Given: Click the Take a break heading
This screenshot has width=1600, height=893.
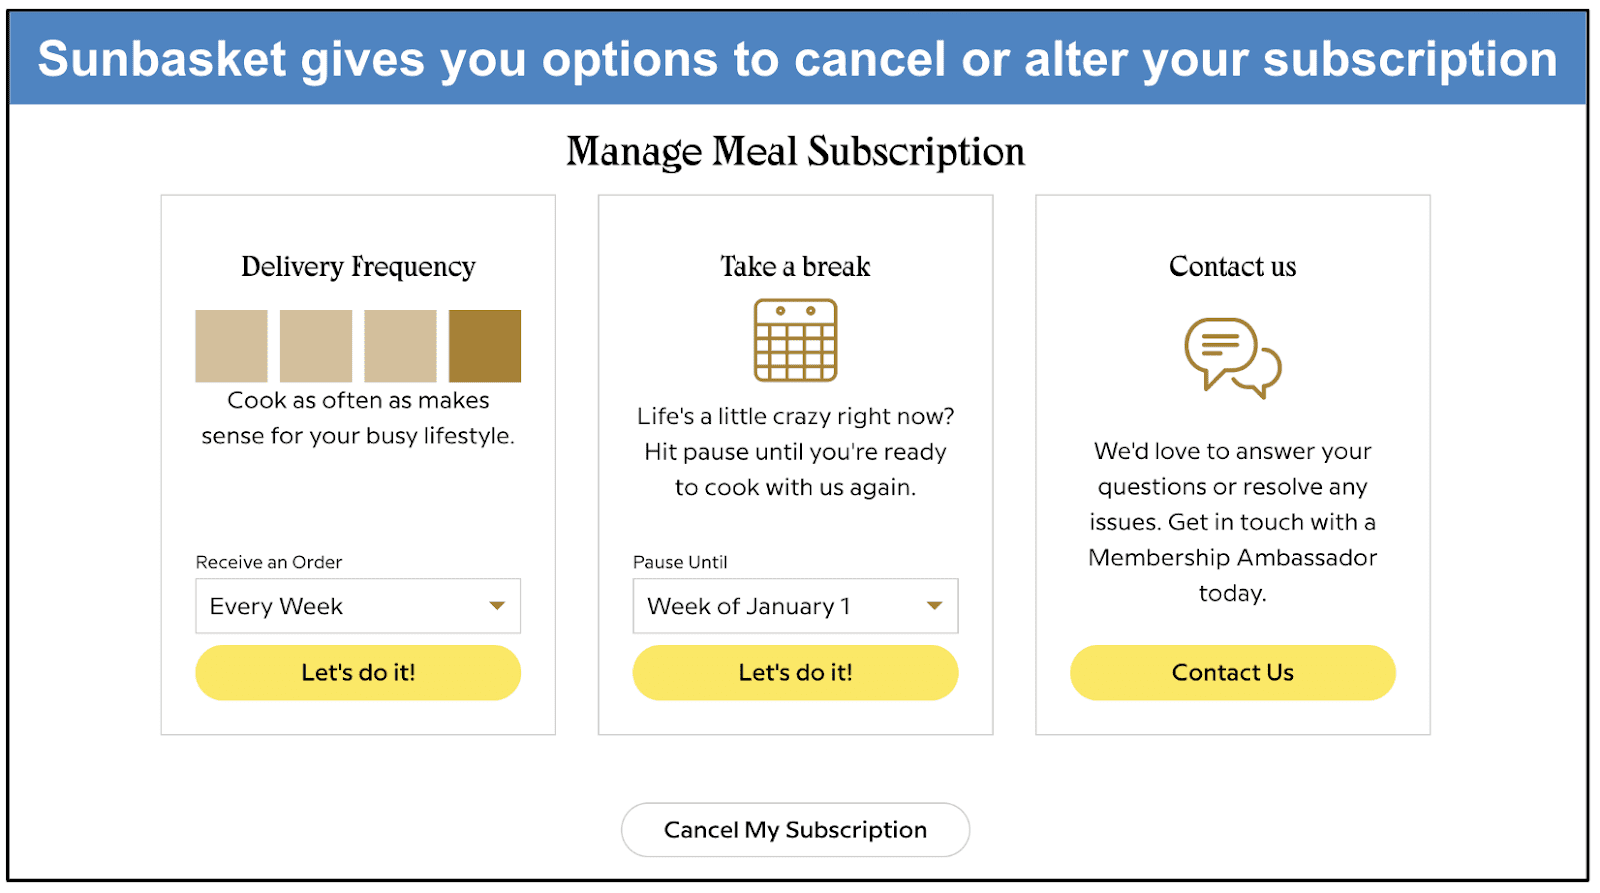Looking at the screenshot, I should tap(795, 267).
